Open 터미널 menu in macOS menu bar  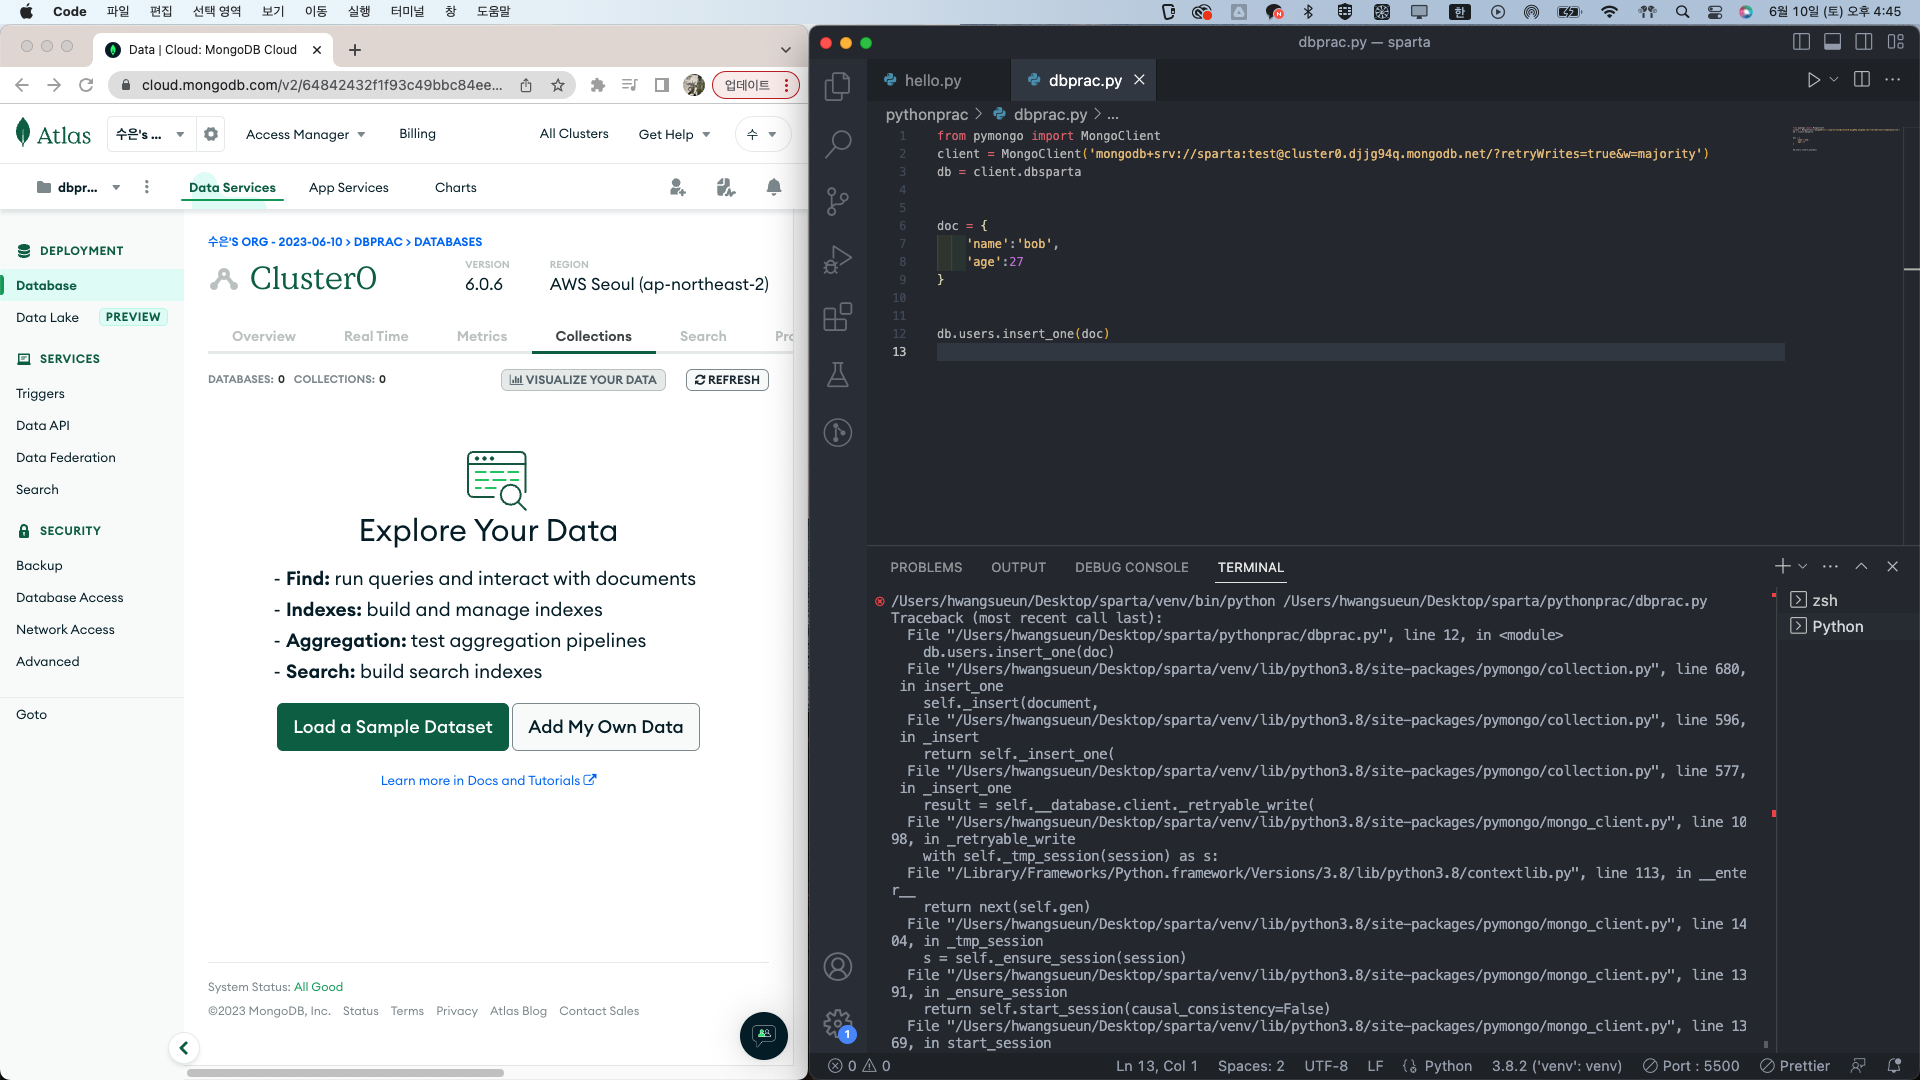click(x=408, y=12)
